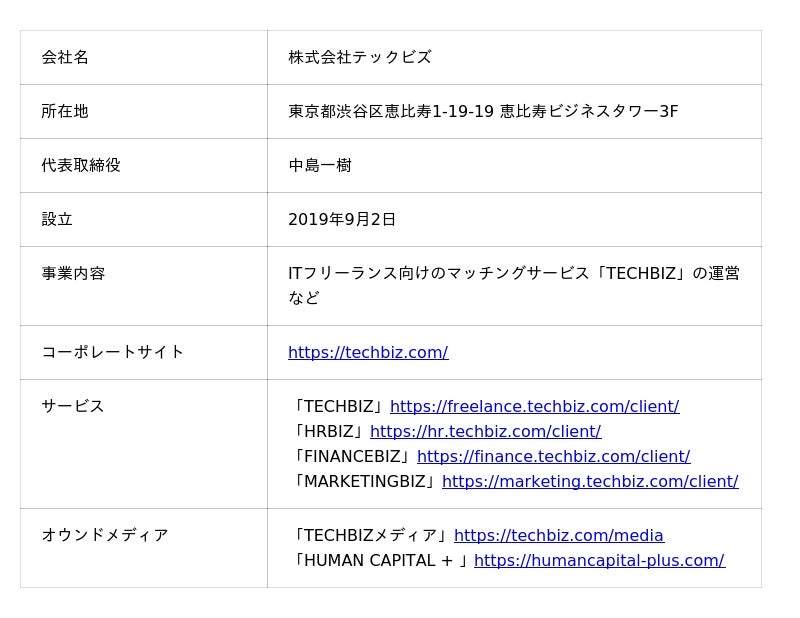The image size is (800, 618).
Task: Open the MARKETINGBIZ marketing.techbiz.com link
Action: click(590, 482)
